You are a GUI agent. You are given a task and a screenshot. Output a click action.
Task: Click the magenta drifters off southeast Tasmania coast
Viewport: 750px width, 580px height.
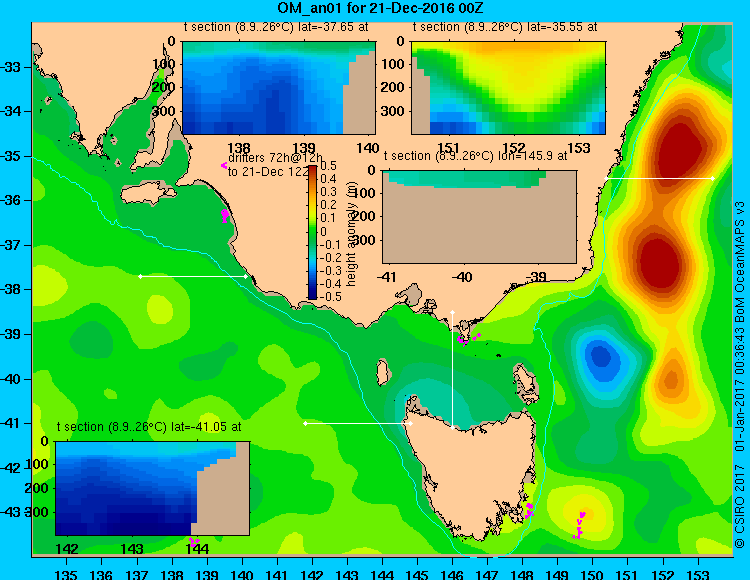[529, 510]
